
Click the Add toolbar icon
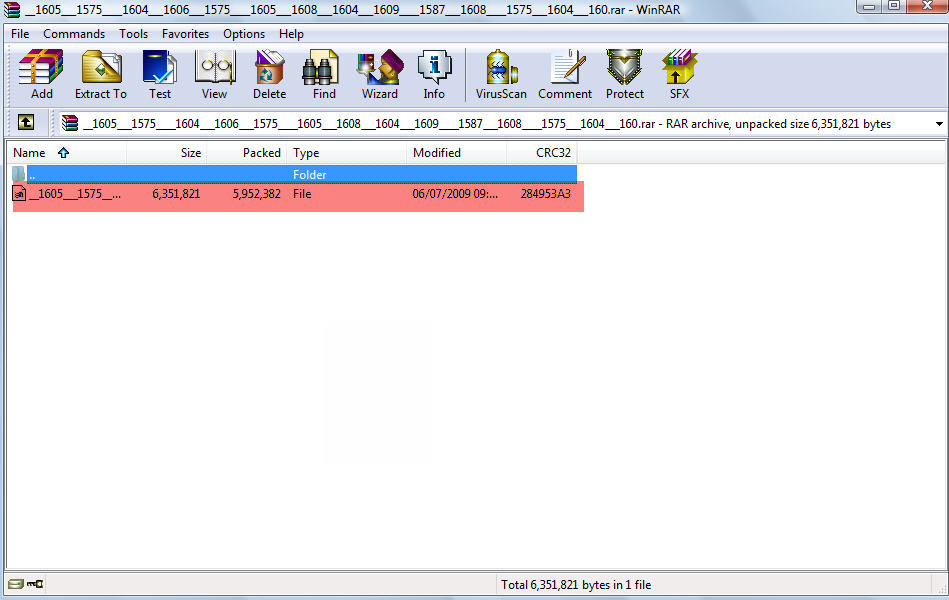[x=41, y=74]
